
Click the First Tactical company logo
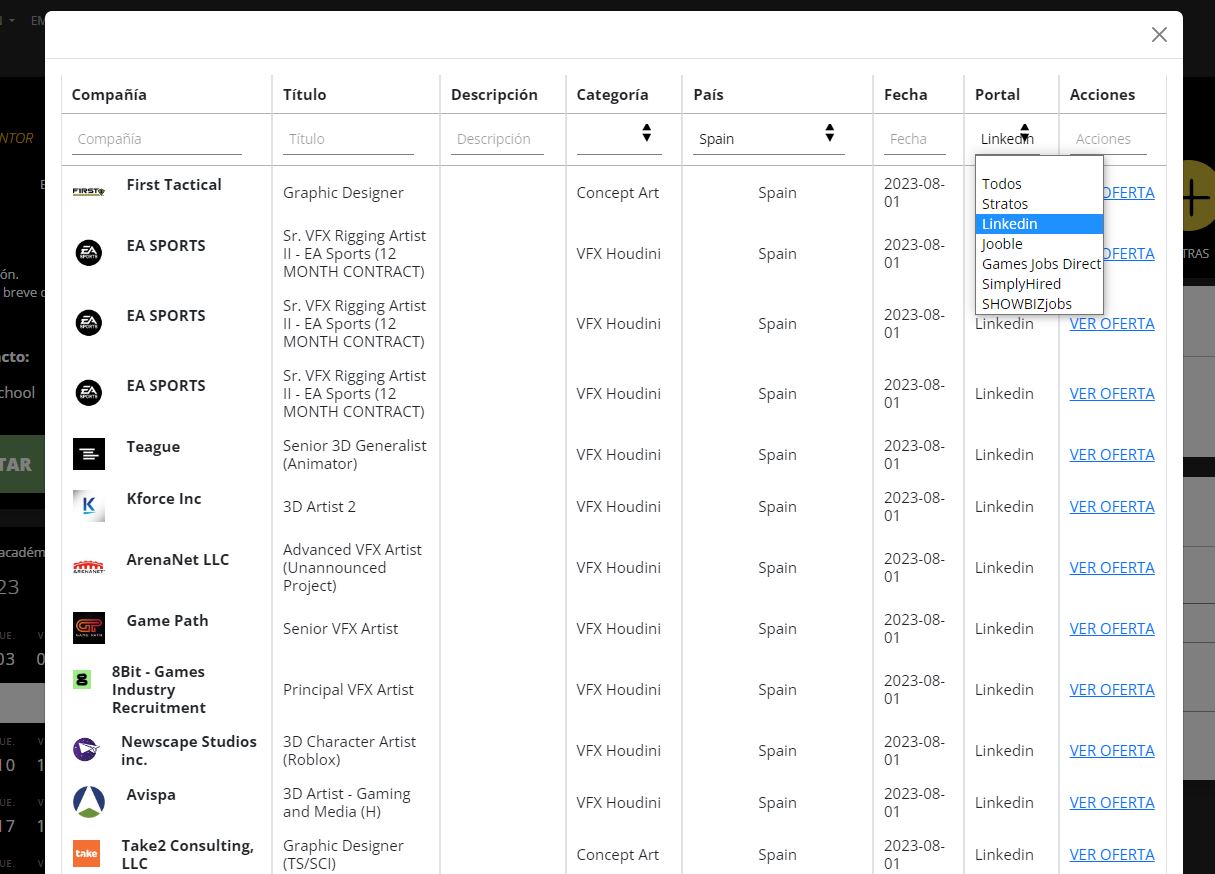[89, 192]
